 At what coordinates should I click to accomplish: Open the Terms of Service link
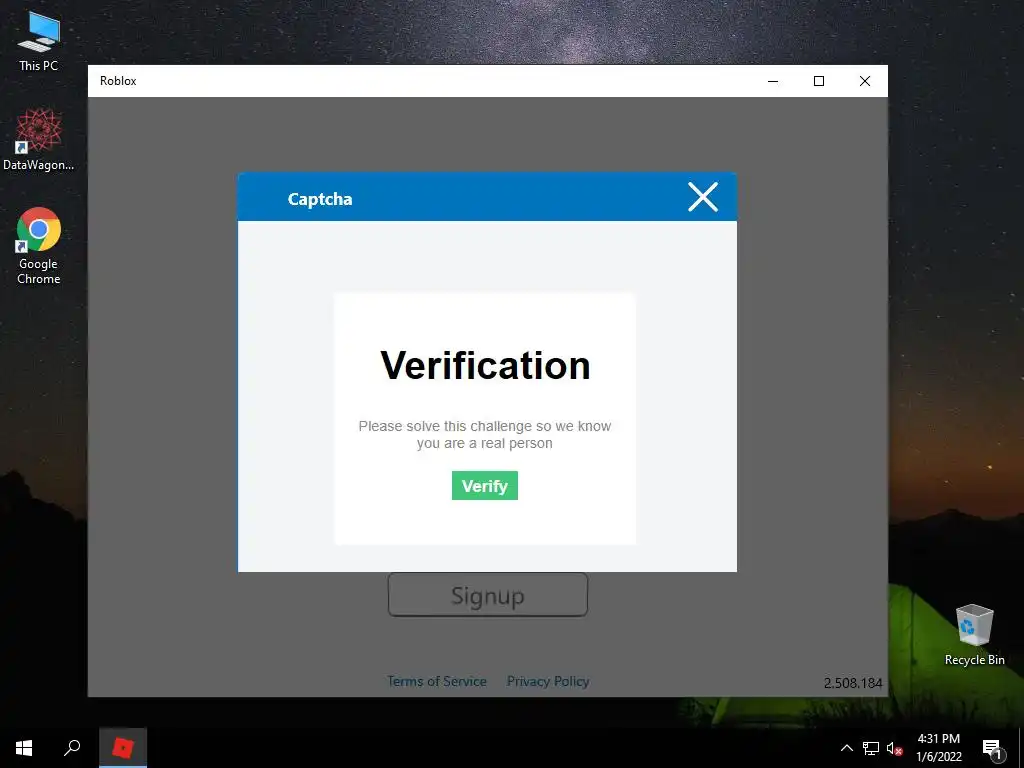[x=436, y=681]
